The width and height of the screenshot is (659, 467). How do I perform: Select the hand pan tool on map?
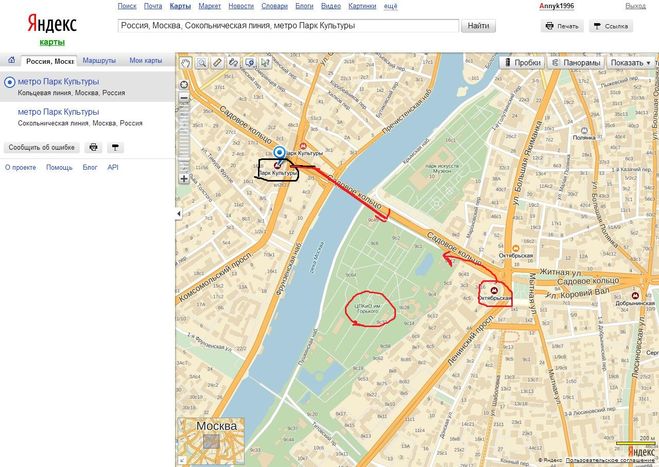(x=186, y=63)
